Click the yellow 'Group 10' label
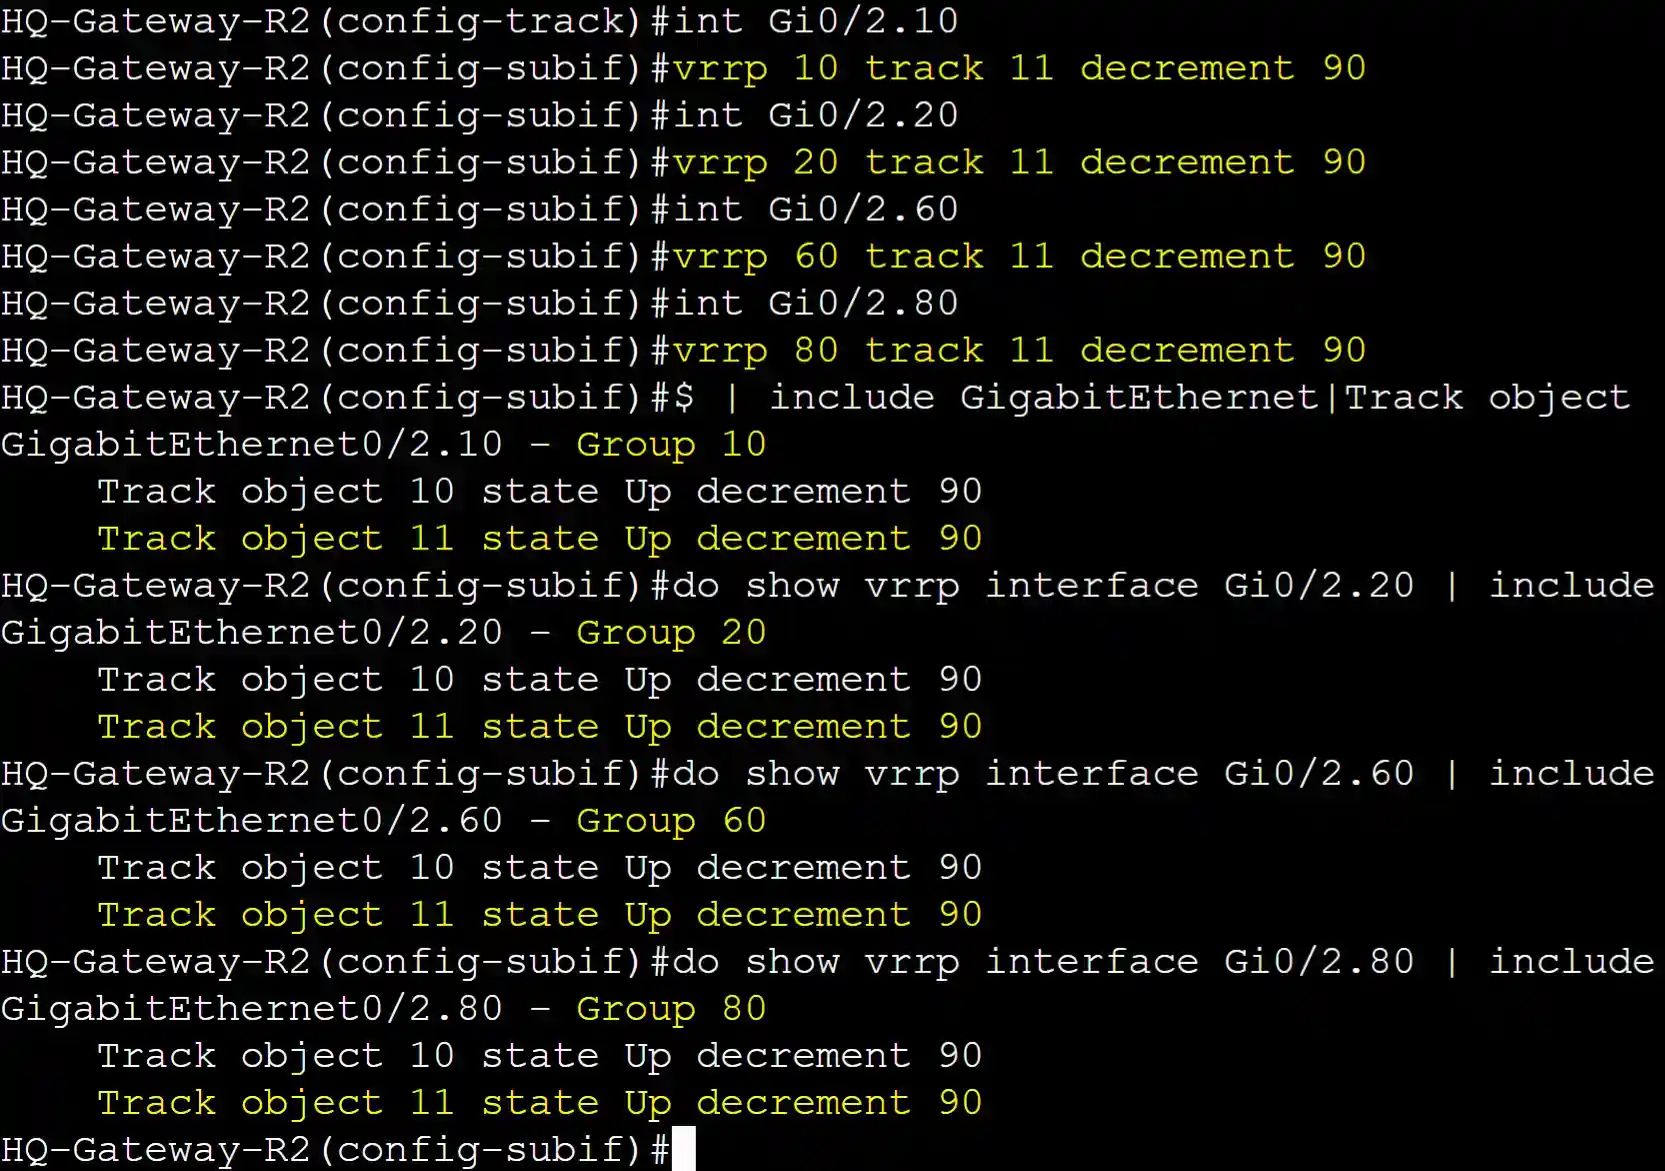This screenshot has width=1665, height=1171. (671, 444)
